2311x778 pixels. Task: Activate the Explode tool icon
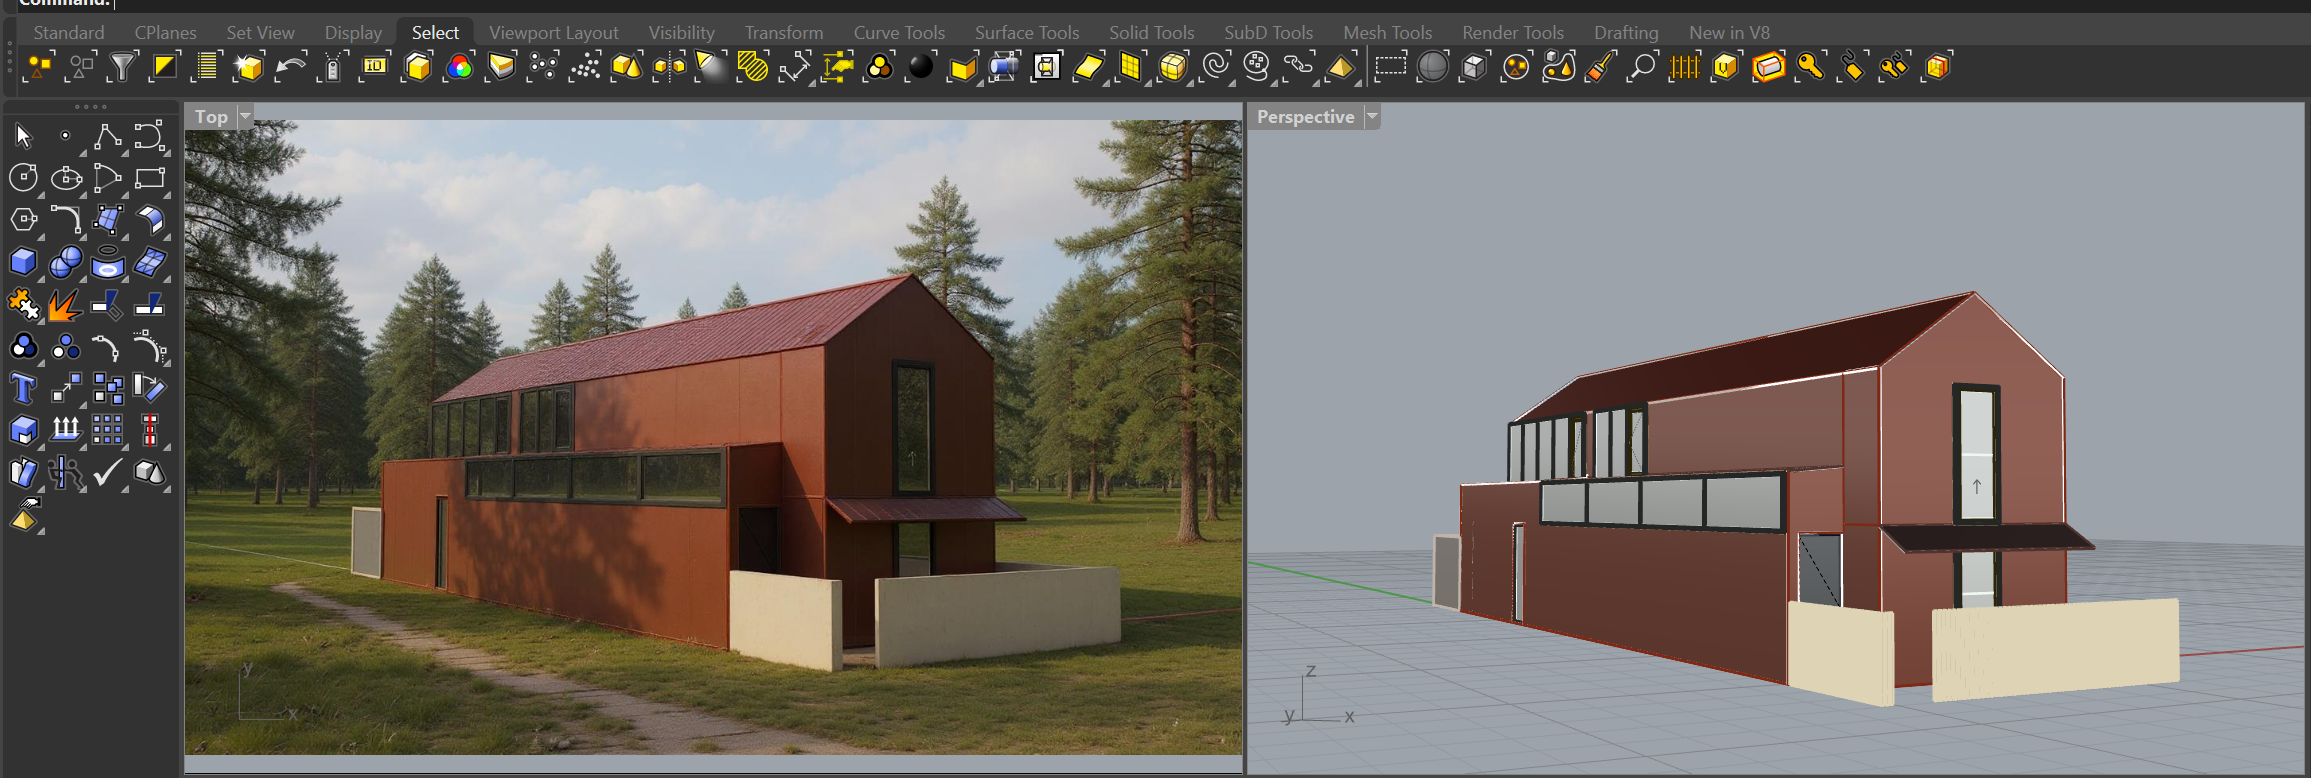(x=65, y=305)
